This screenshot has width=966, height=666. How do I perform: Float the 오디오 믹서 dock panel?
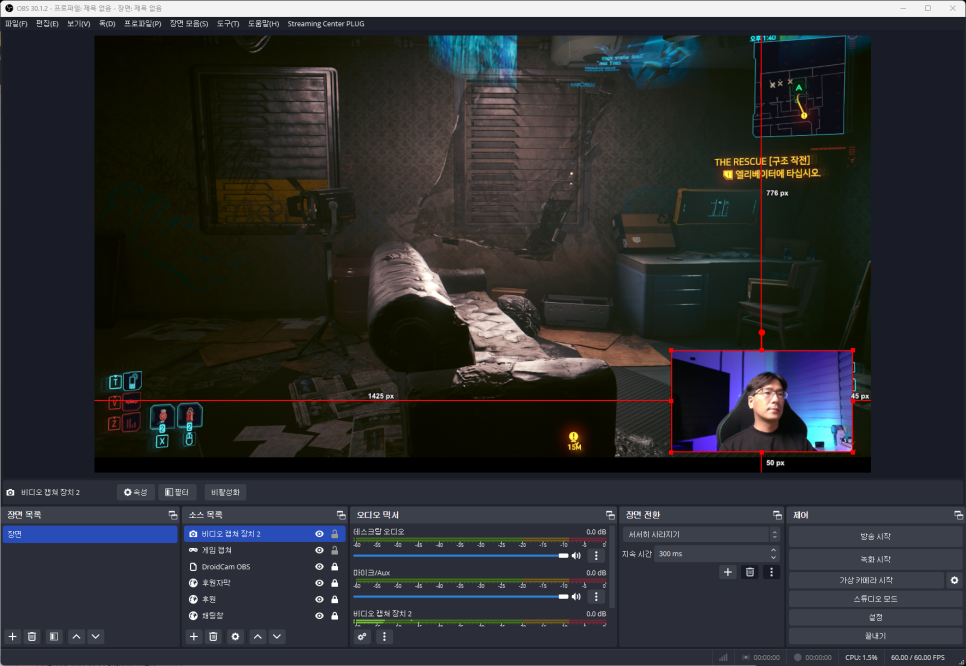point(610,515)
